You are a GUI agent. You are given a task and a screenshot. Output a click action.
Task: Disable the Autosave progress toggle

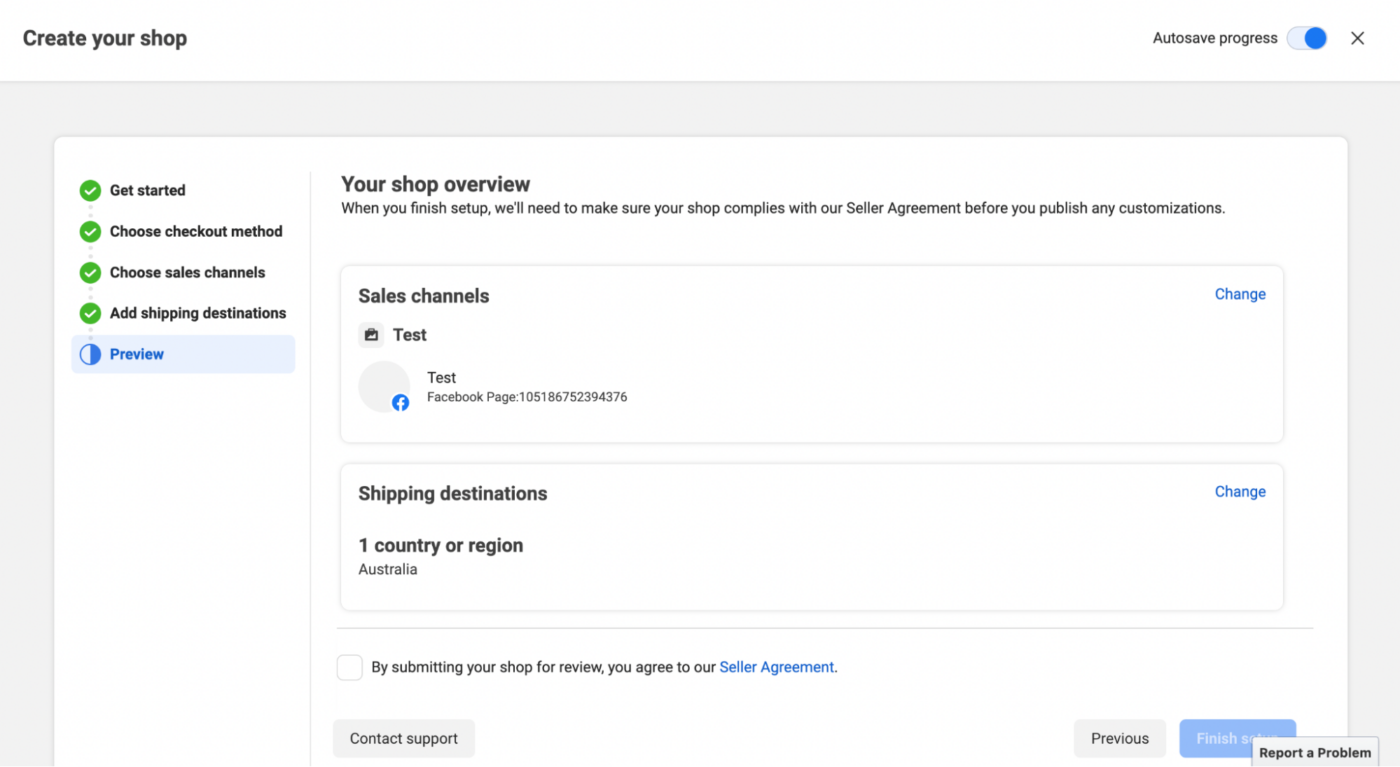click(x=1306, y=37)
